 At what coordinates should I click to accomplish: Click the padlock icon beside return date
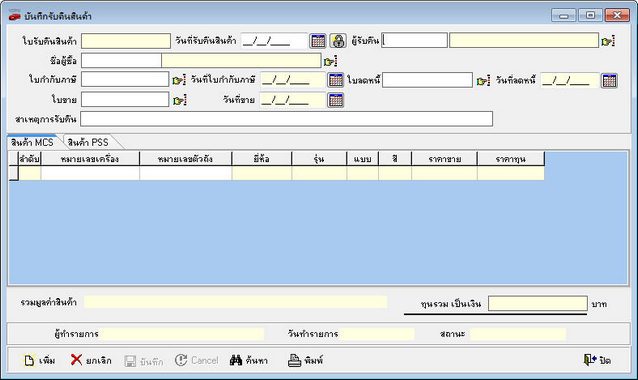click(x=338, y=41)
